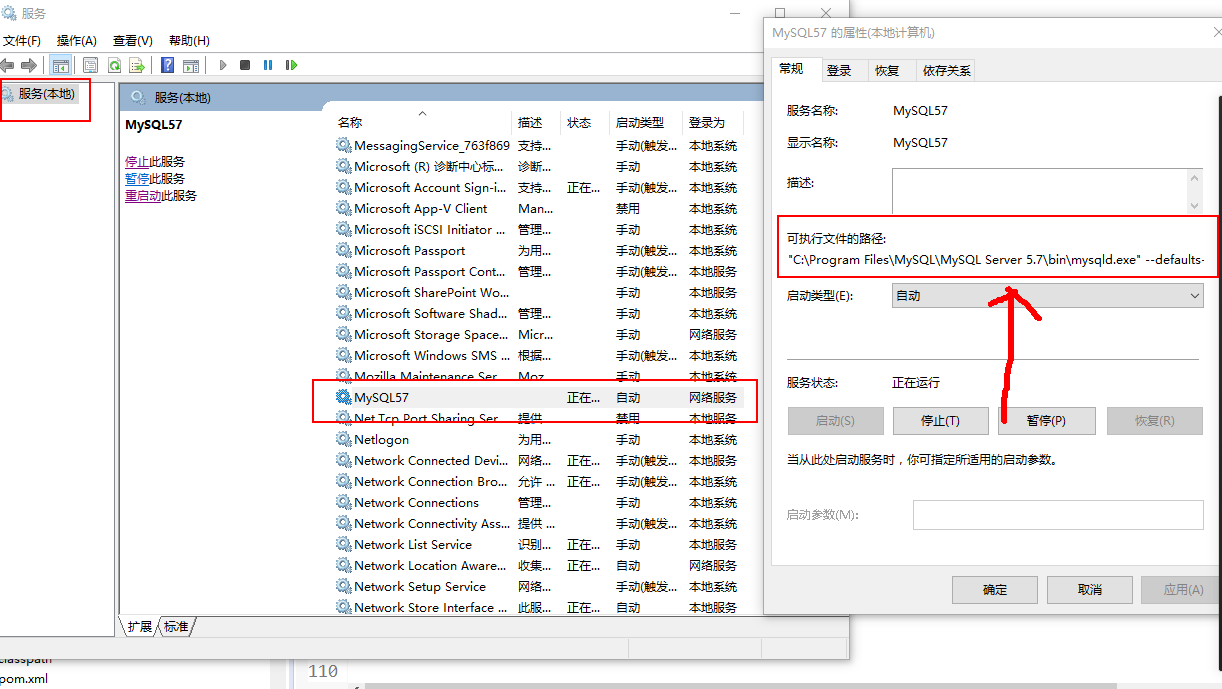The height and width of the screenshot is (689, 1222).
Task: Switch to the 依存关系 tab
Action: tap(946, 70)
